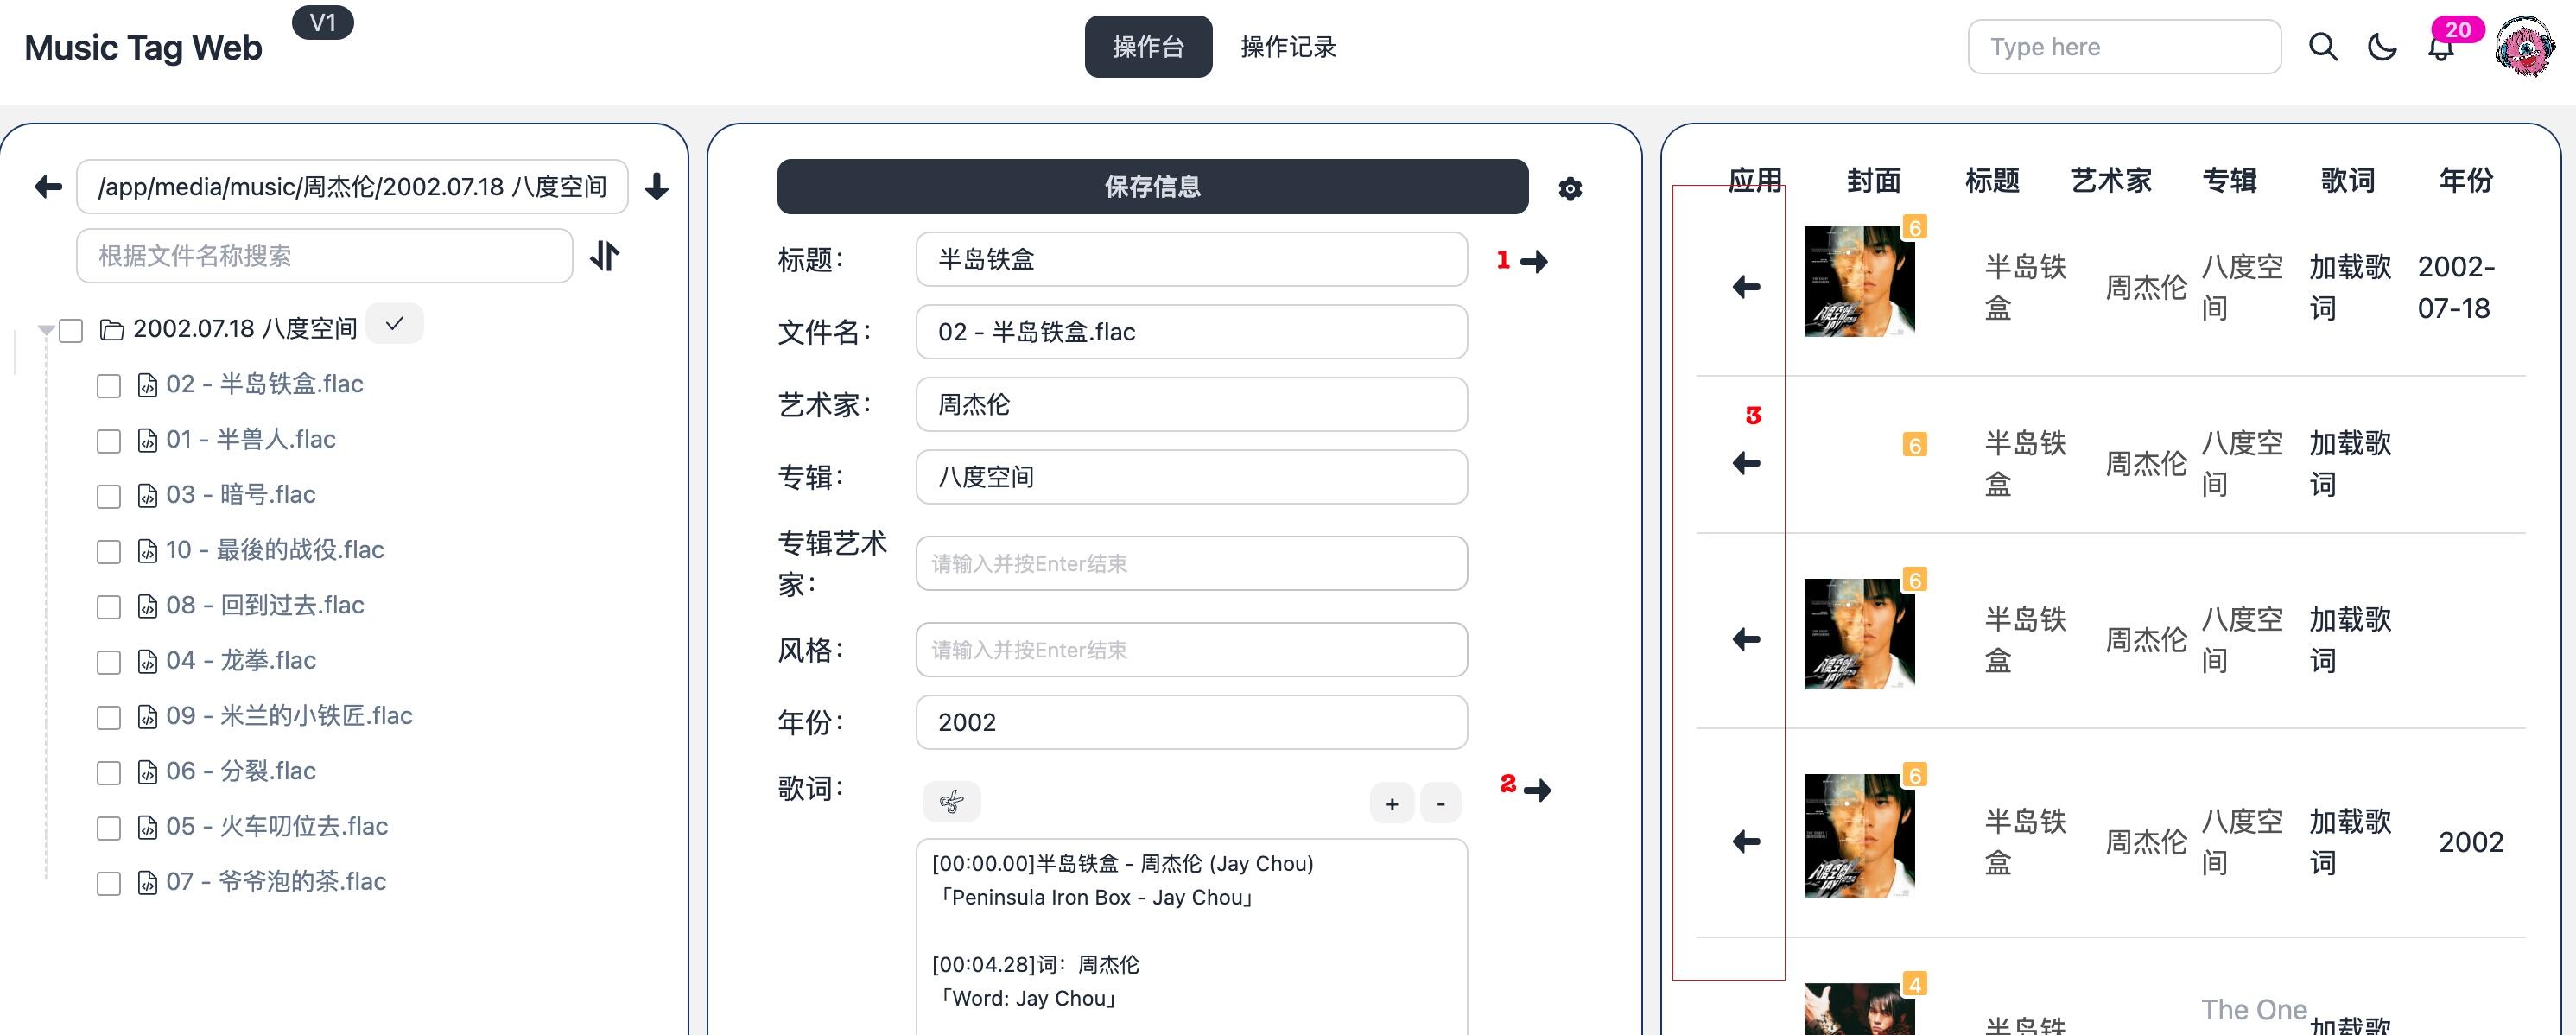2576x1035 pixels.
Task: Click the sort files icon
Action: [x=605, y=256]
